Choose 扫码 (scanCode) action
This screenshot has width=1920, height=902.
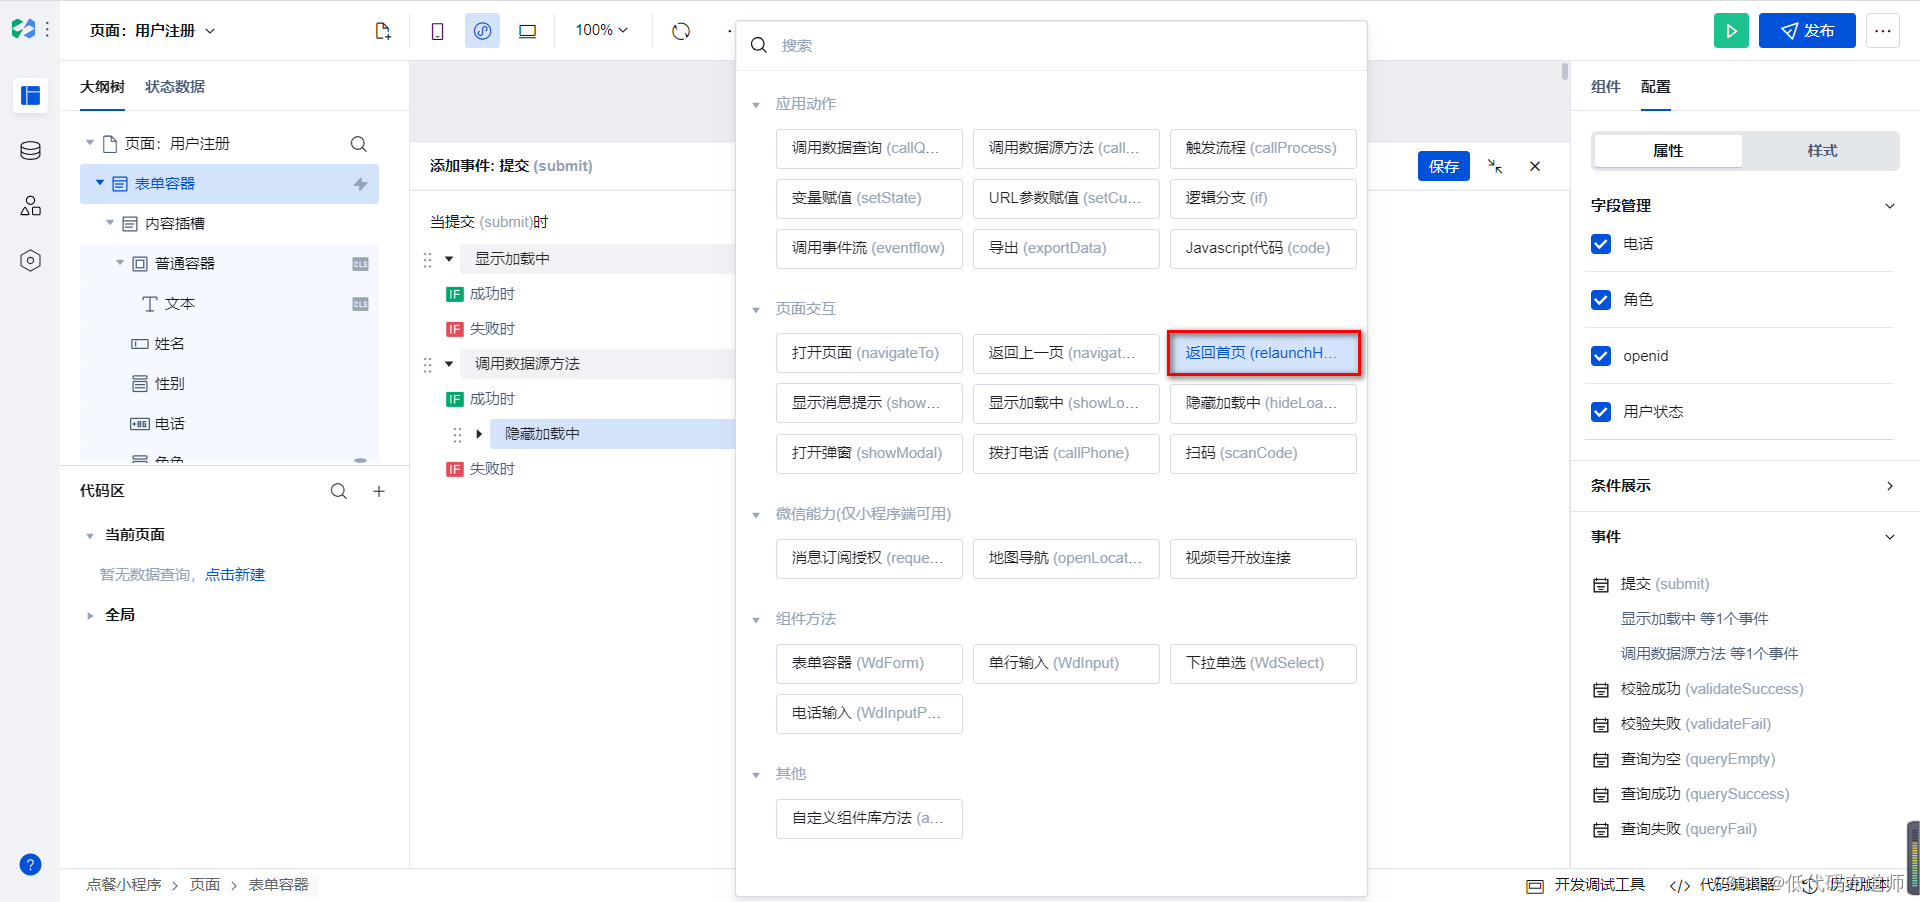coord(1263,453)
